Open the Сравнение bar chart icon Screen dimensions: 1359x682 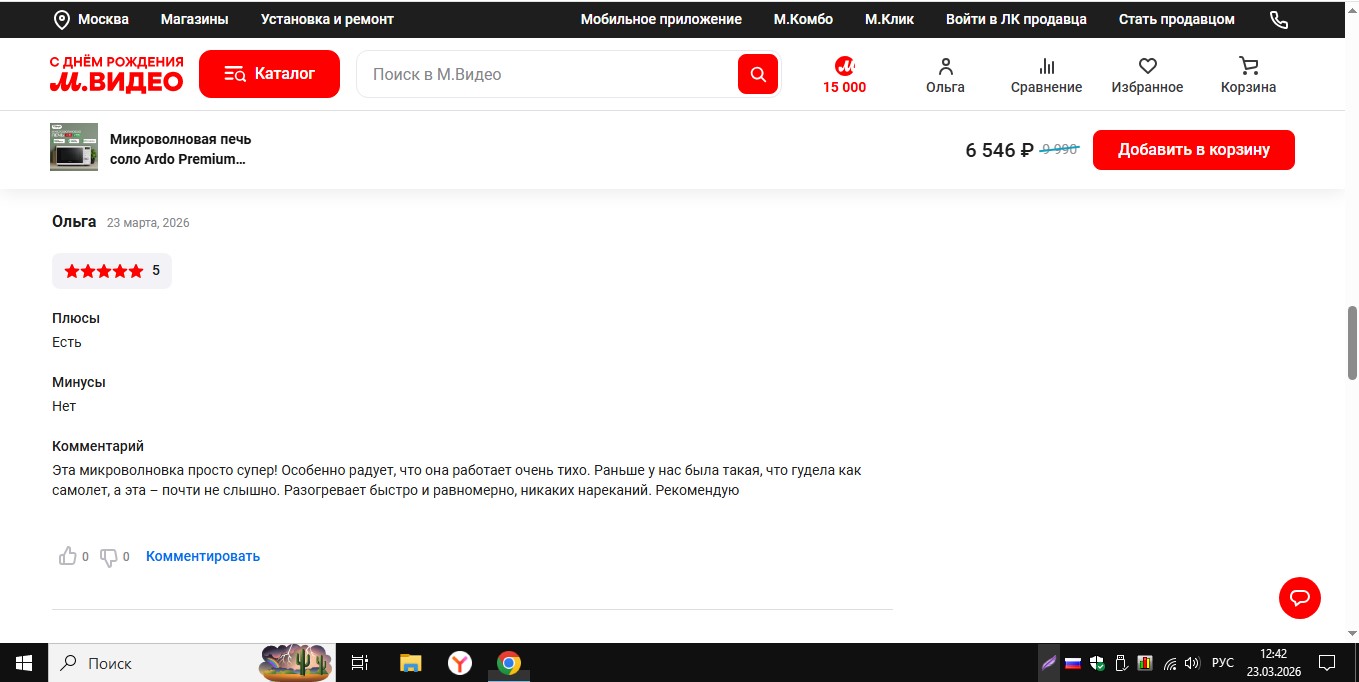tap(1047, 66)
